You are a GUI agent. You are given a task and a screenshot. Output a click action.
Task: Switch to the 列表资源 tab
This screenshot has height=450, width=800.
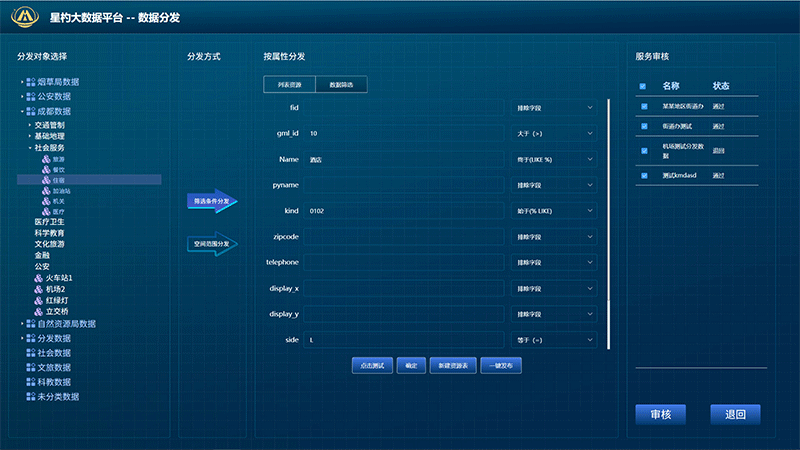point(289,85)
